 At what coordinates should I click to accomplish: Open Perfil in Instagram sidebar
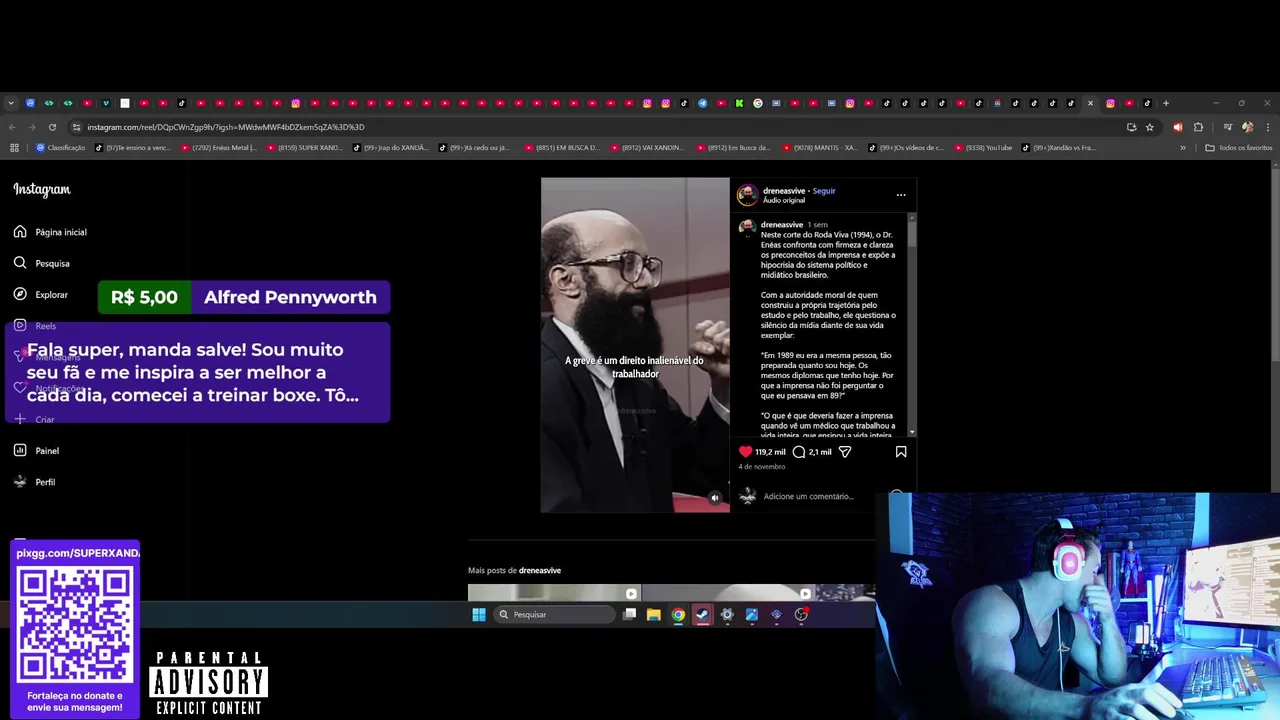click(35, 482)
